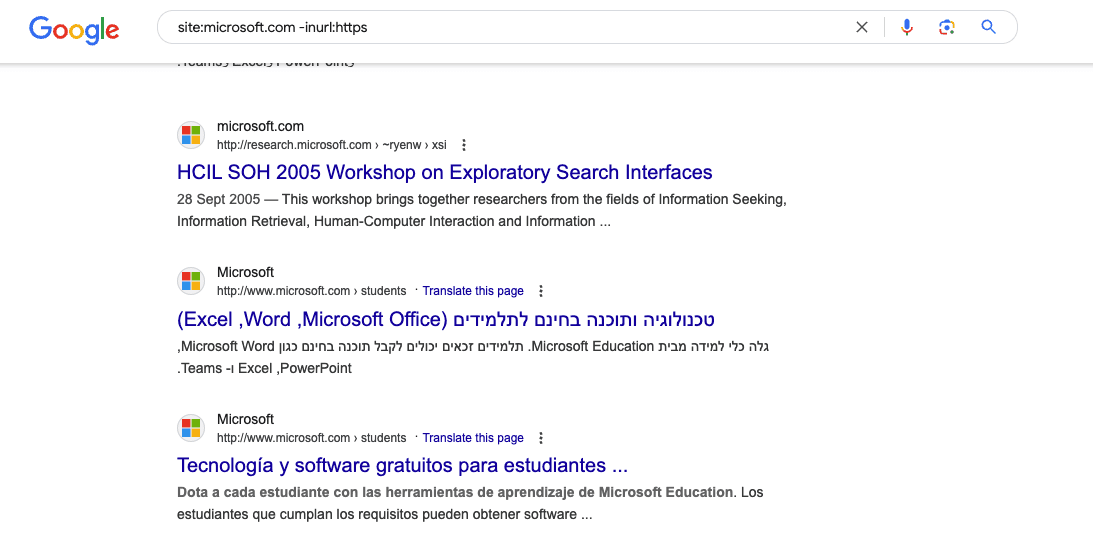
Task: Open the three-dot menu for the Spanish result
Action: 541,438
